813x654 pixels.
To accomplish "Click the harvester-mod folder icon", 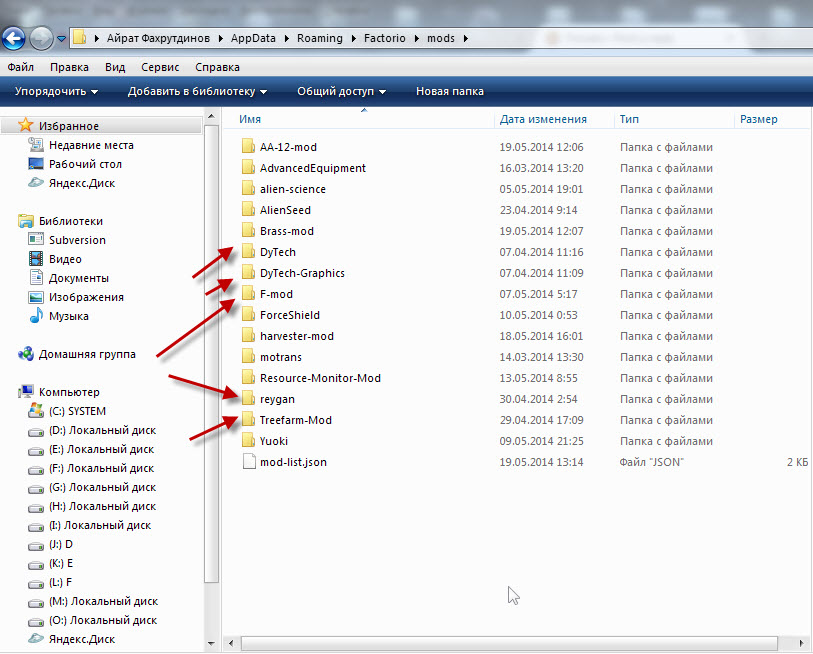I will coord(248,336).
